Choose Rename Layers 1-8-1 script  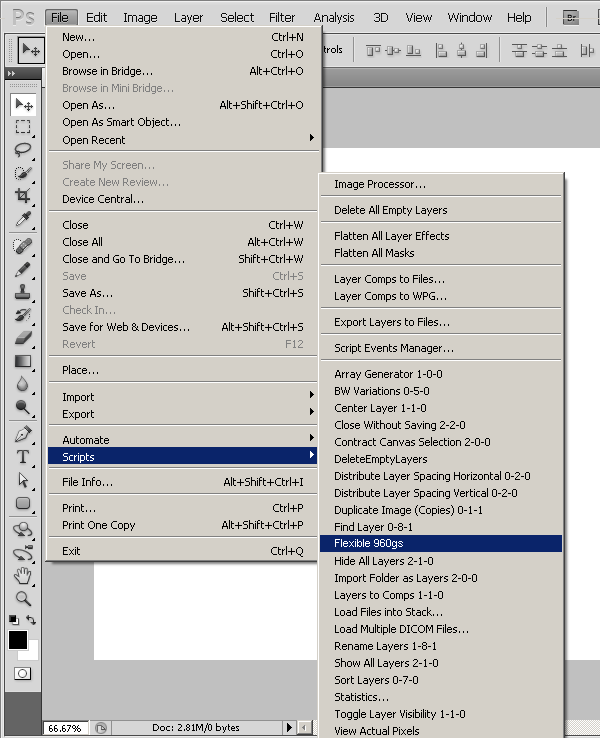pos(441,646)
